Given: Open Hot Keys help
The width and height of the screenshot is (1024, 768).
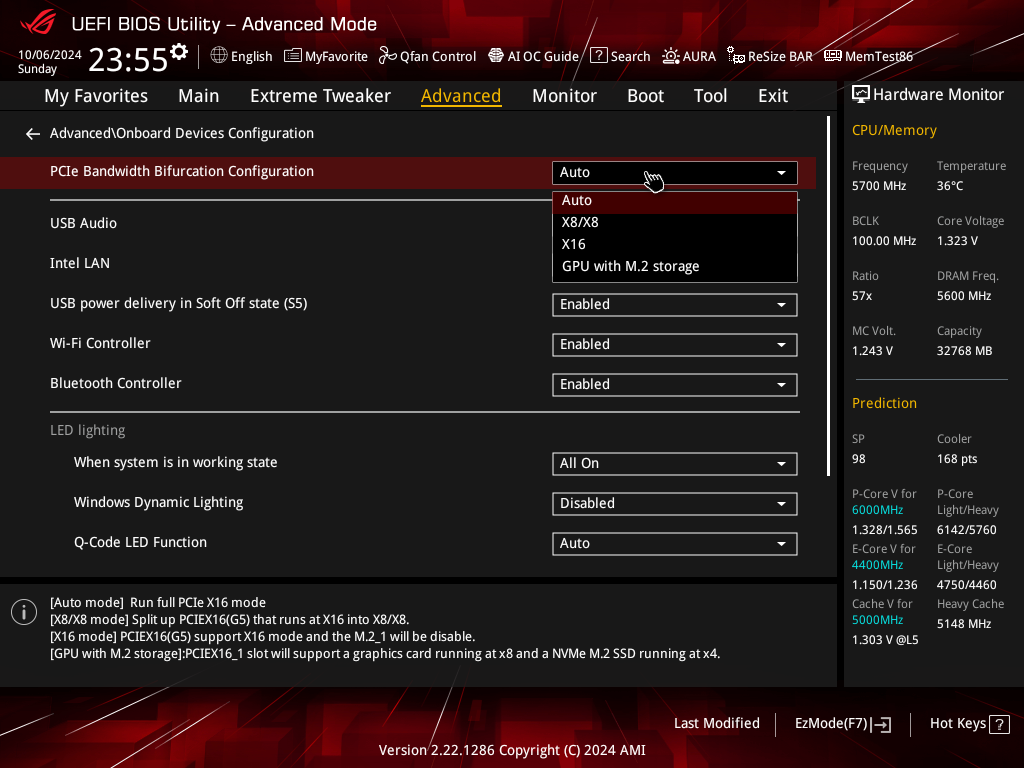Looking at the screenshot, I should [969, 724].
